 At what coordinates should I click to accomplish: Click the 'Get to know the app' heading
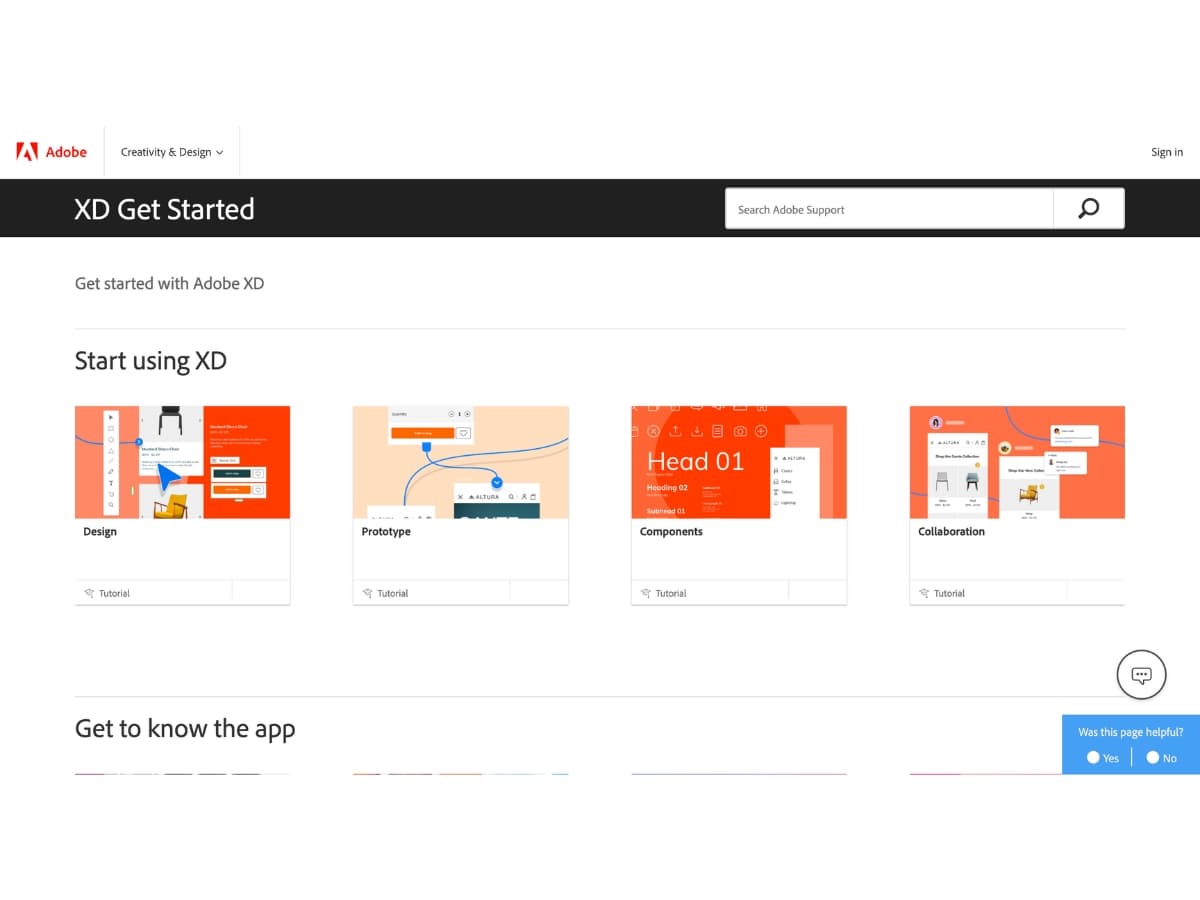(185, 729)
